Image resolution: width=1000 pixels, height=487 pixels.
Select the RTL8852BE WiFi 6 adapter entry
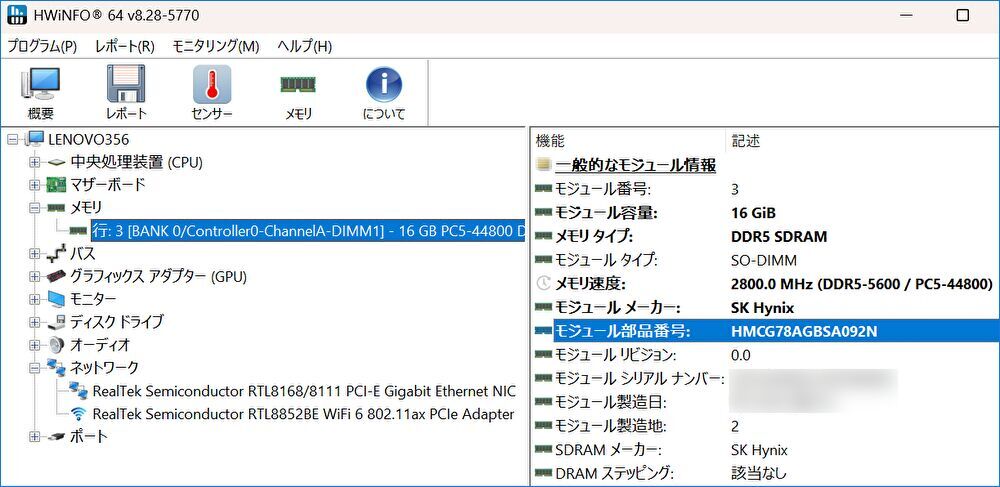click(303, 414)
